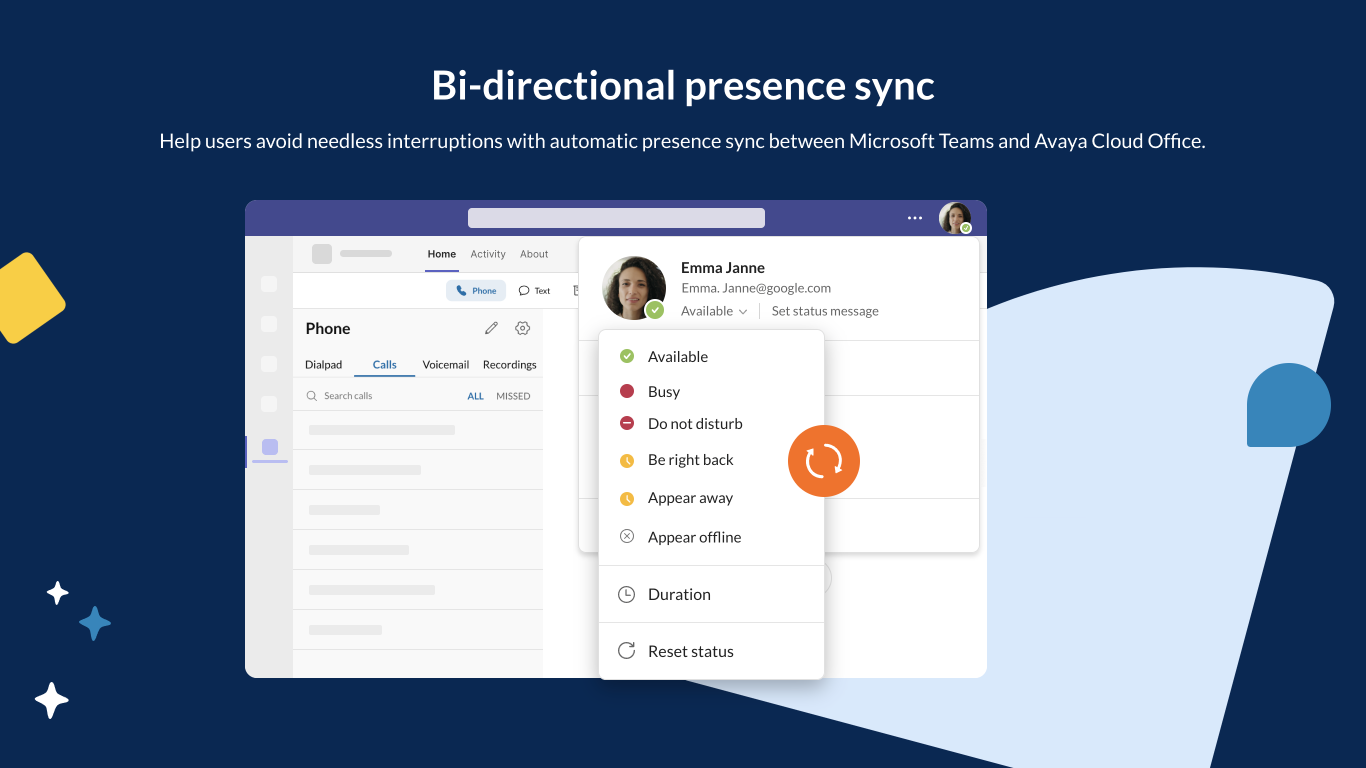Click the pencil compose icon beside Phone

click(491, 328)
